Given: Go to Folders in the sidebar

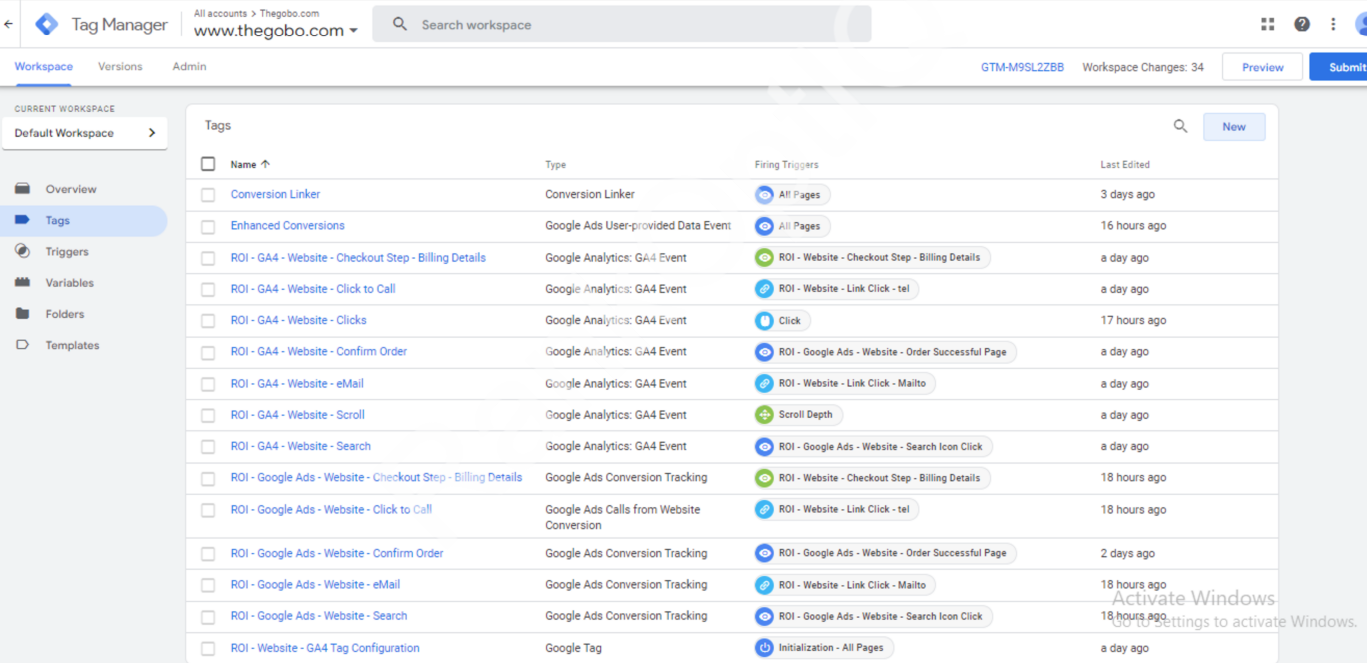Looking at the screenshot, I should tap(64, 314).
